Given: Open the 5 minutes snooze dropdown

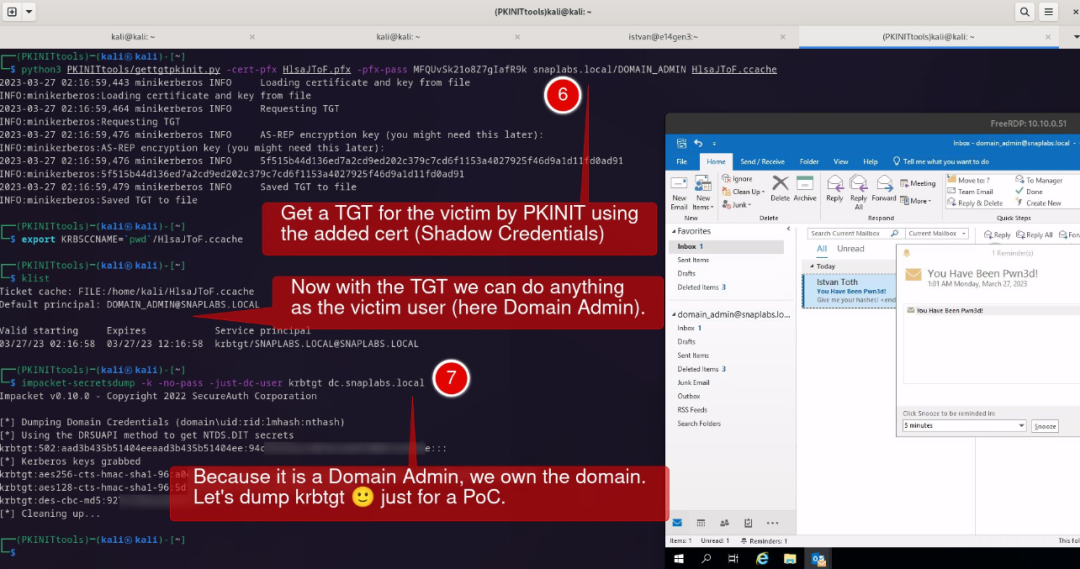Looking at the screenshot, I should click(x=964, y=426).
